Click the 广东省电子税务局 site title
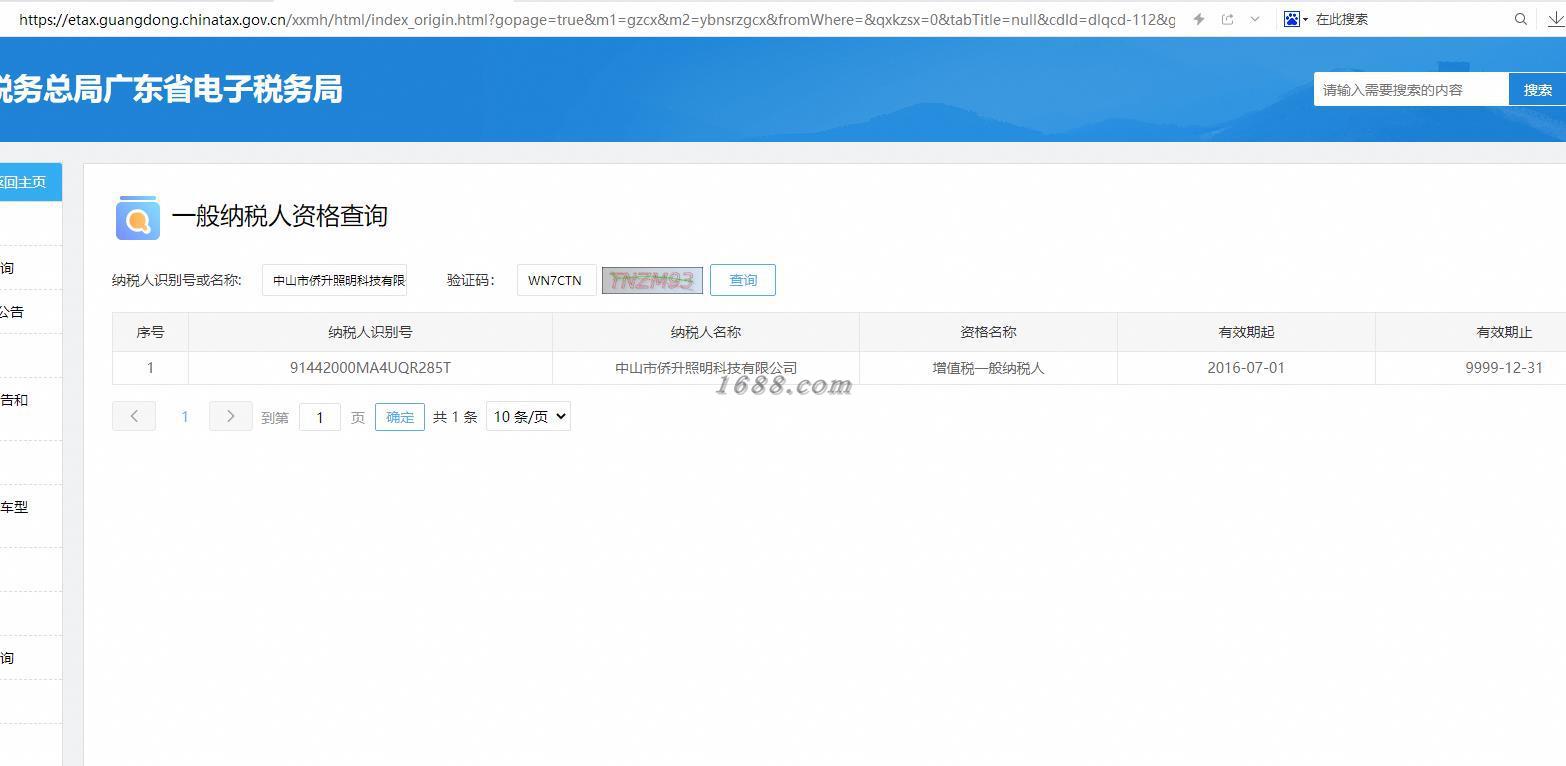The height and width of the screenshot is (766, 1566). [x=223, y=89]
